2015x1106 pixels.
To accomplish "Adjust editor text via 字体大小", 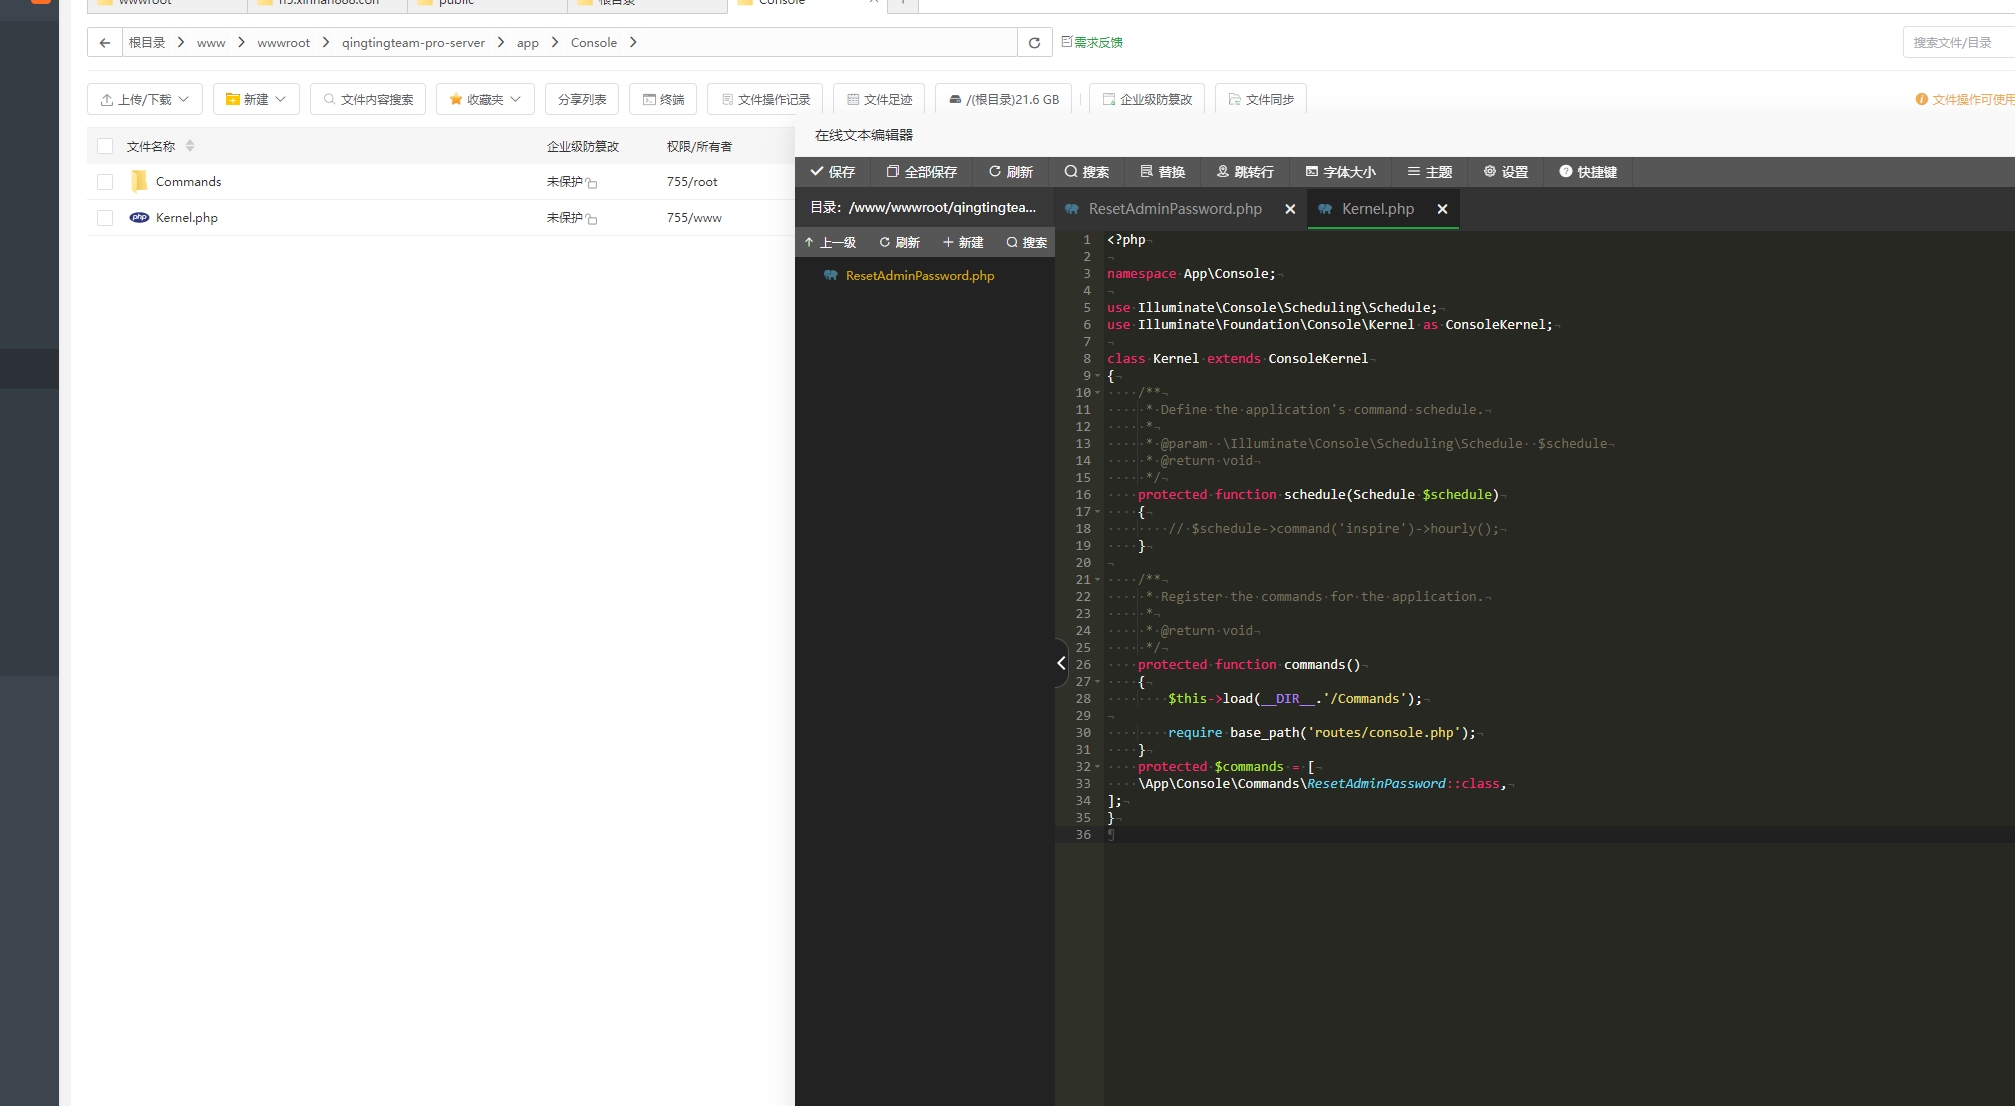I will [1341, 172].
